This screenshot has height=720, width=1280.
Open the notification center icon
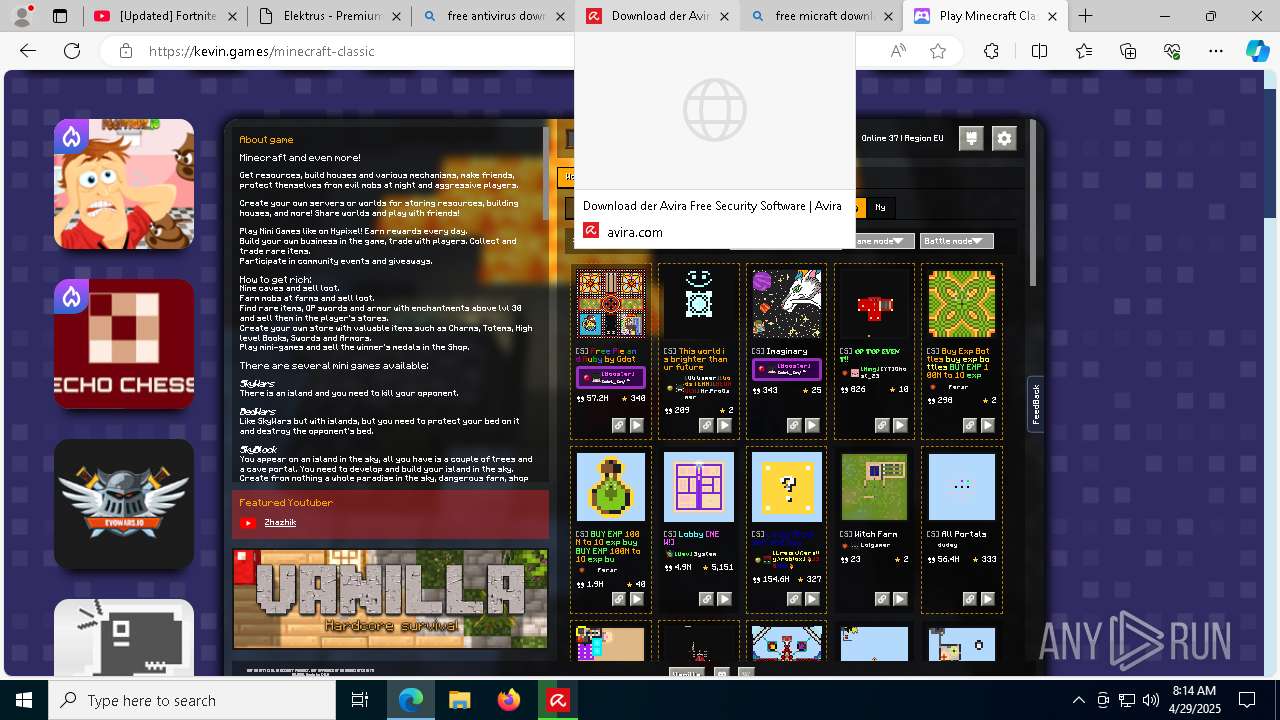(x=1247, y=700)
